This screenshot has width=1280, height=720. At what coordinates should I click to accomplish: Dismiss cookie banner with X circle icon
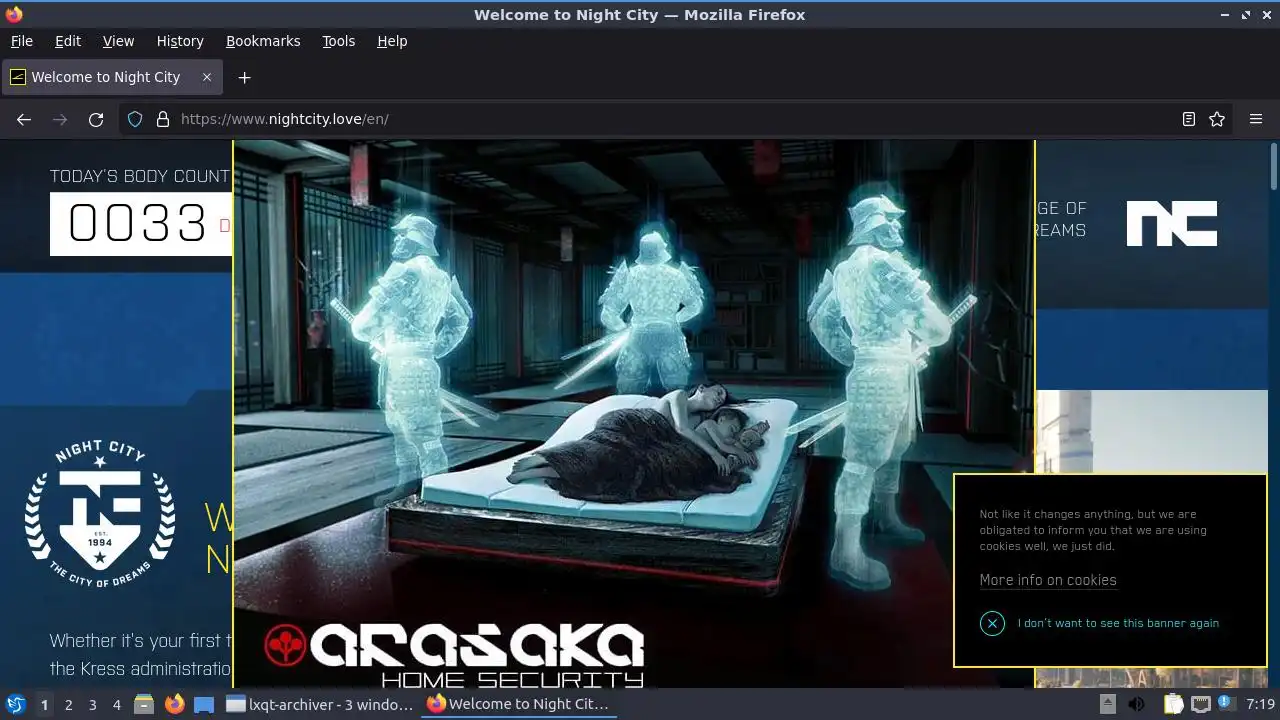pos(992,623)
